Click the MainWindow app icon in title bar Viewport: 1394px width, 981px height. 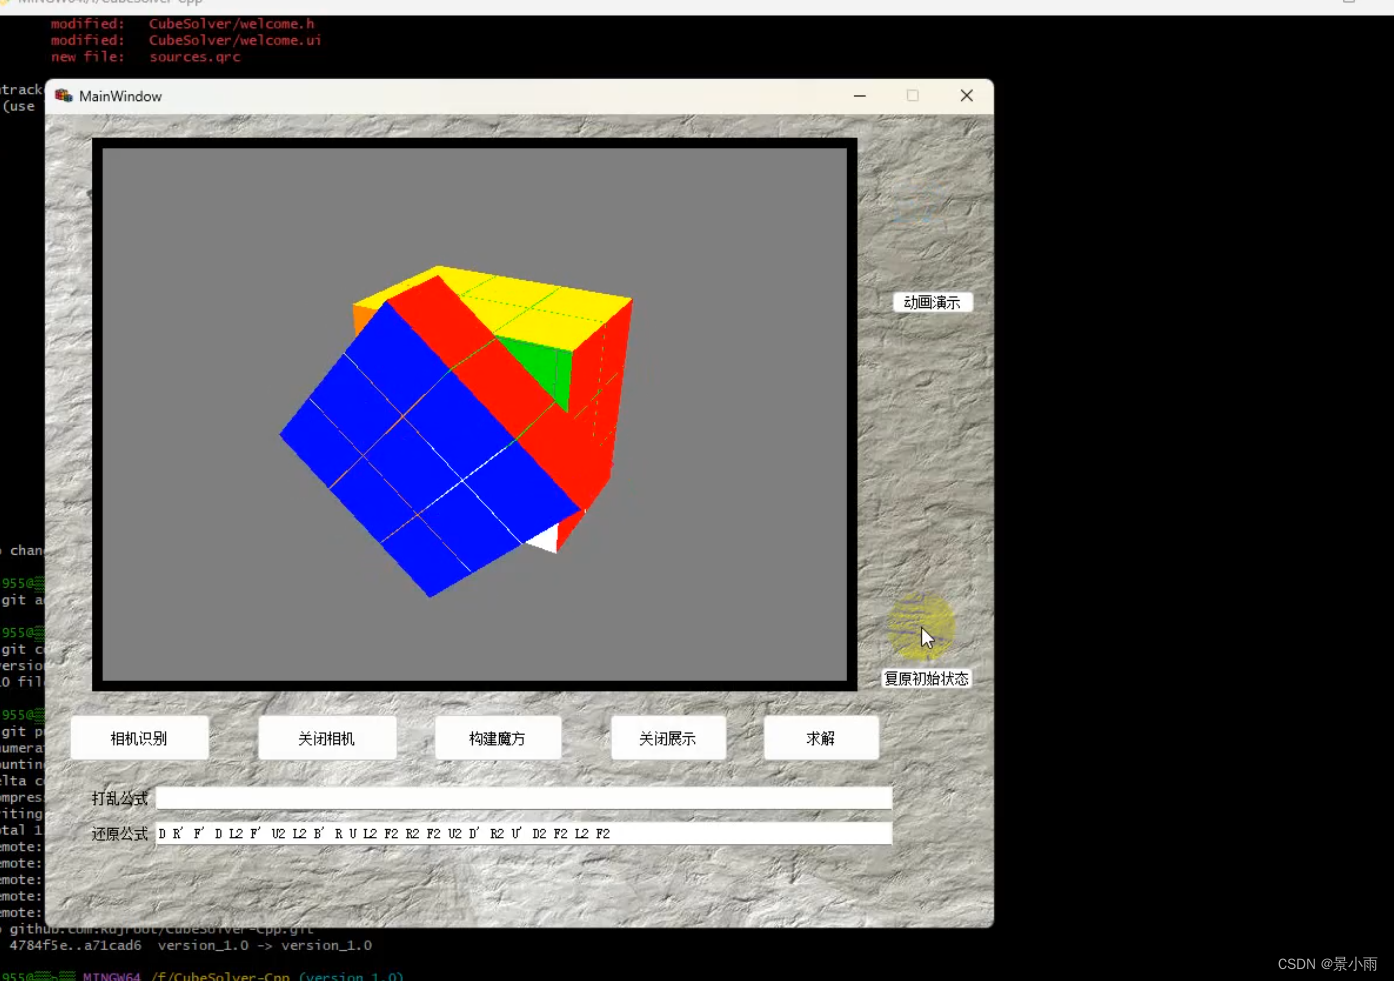pos(64,96)
